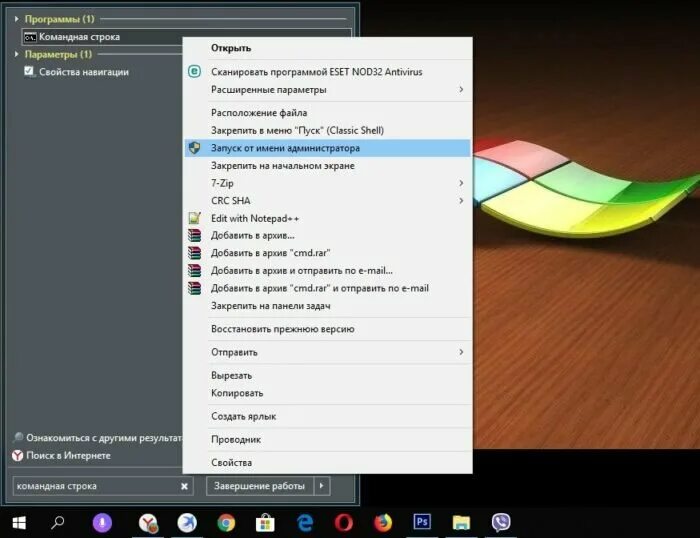Screen dimensions: 700x538
Task: Choose Восстановить прежнюю версию
Action: point(328,329)
